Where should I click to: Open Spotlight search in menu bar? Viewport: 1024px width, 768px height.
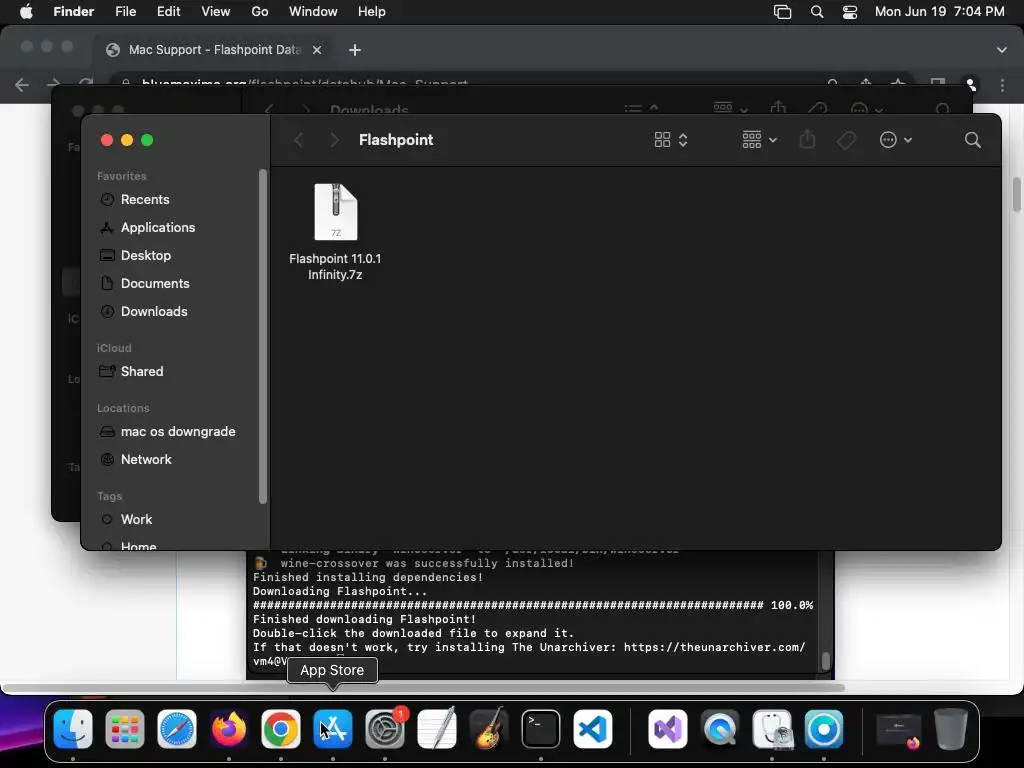tap(816, 12)
